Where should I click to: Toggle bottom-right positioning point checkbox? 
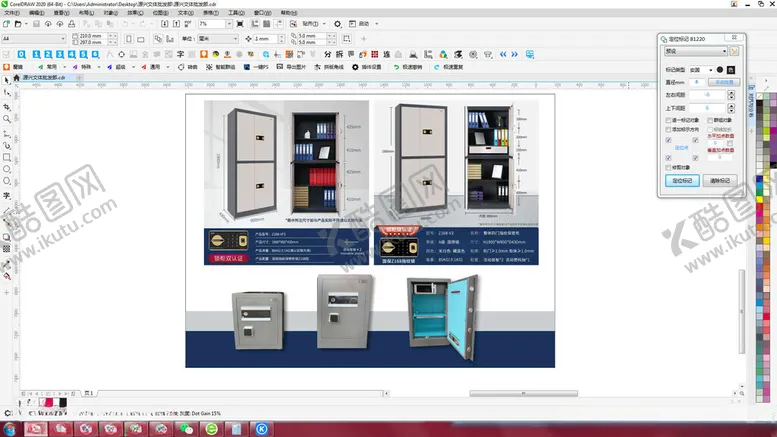tap(696, 158)
